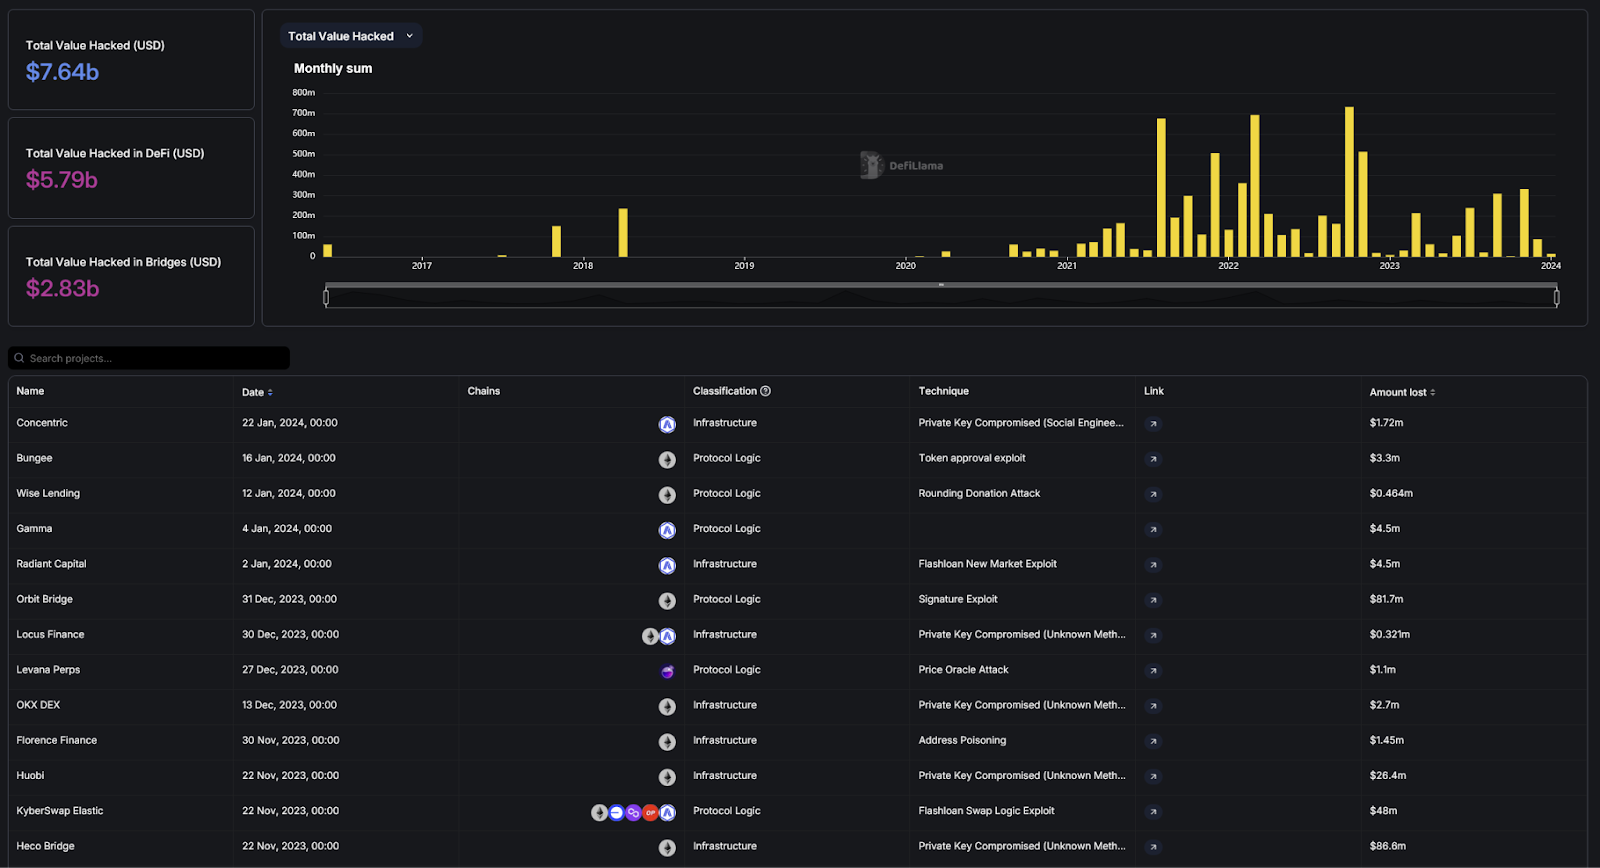
Task: Click the $5.79b DeFi hacked figure
Action: click(x=62, y=180)
